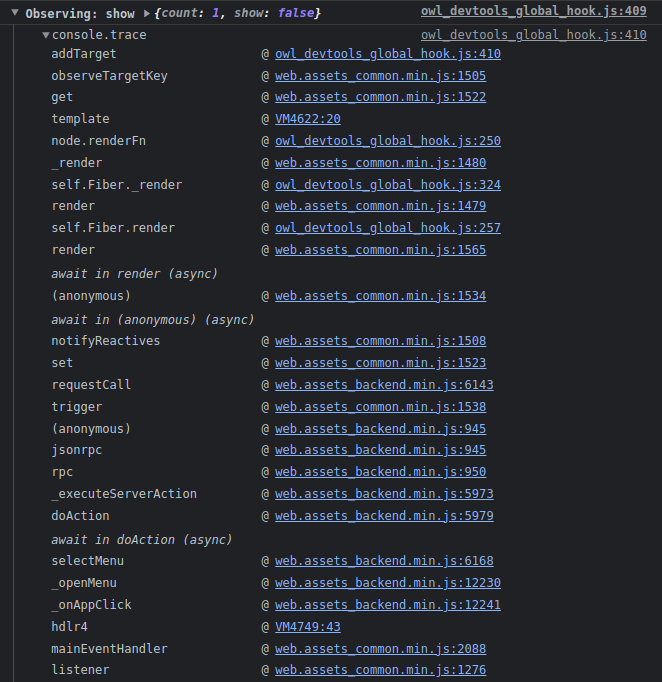This screenshot has height=682, width=662.
Task: Open web.assets_common.min.js:1508 for notifyReactives
Action: pyautogui.click(x=380, y=341)
